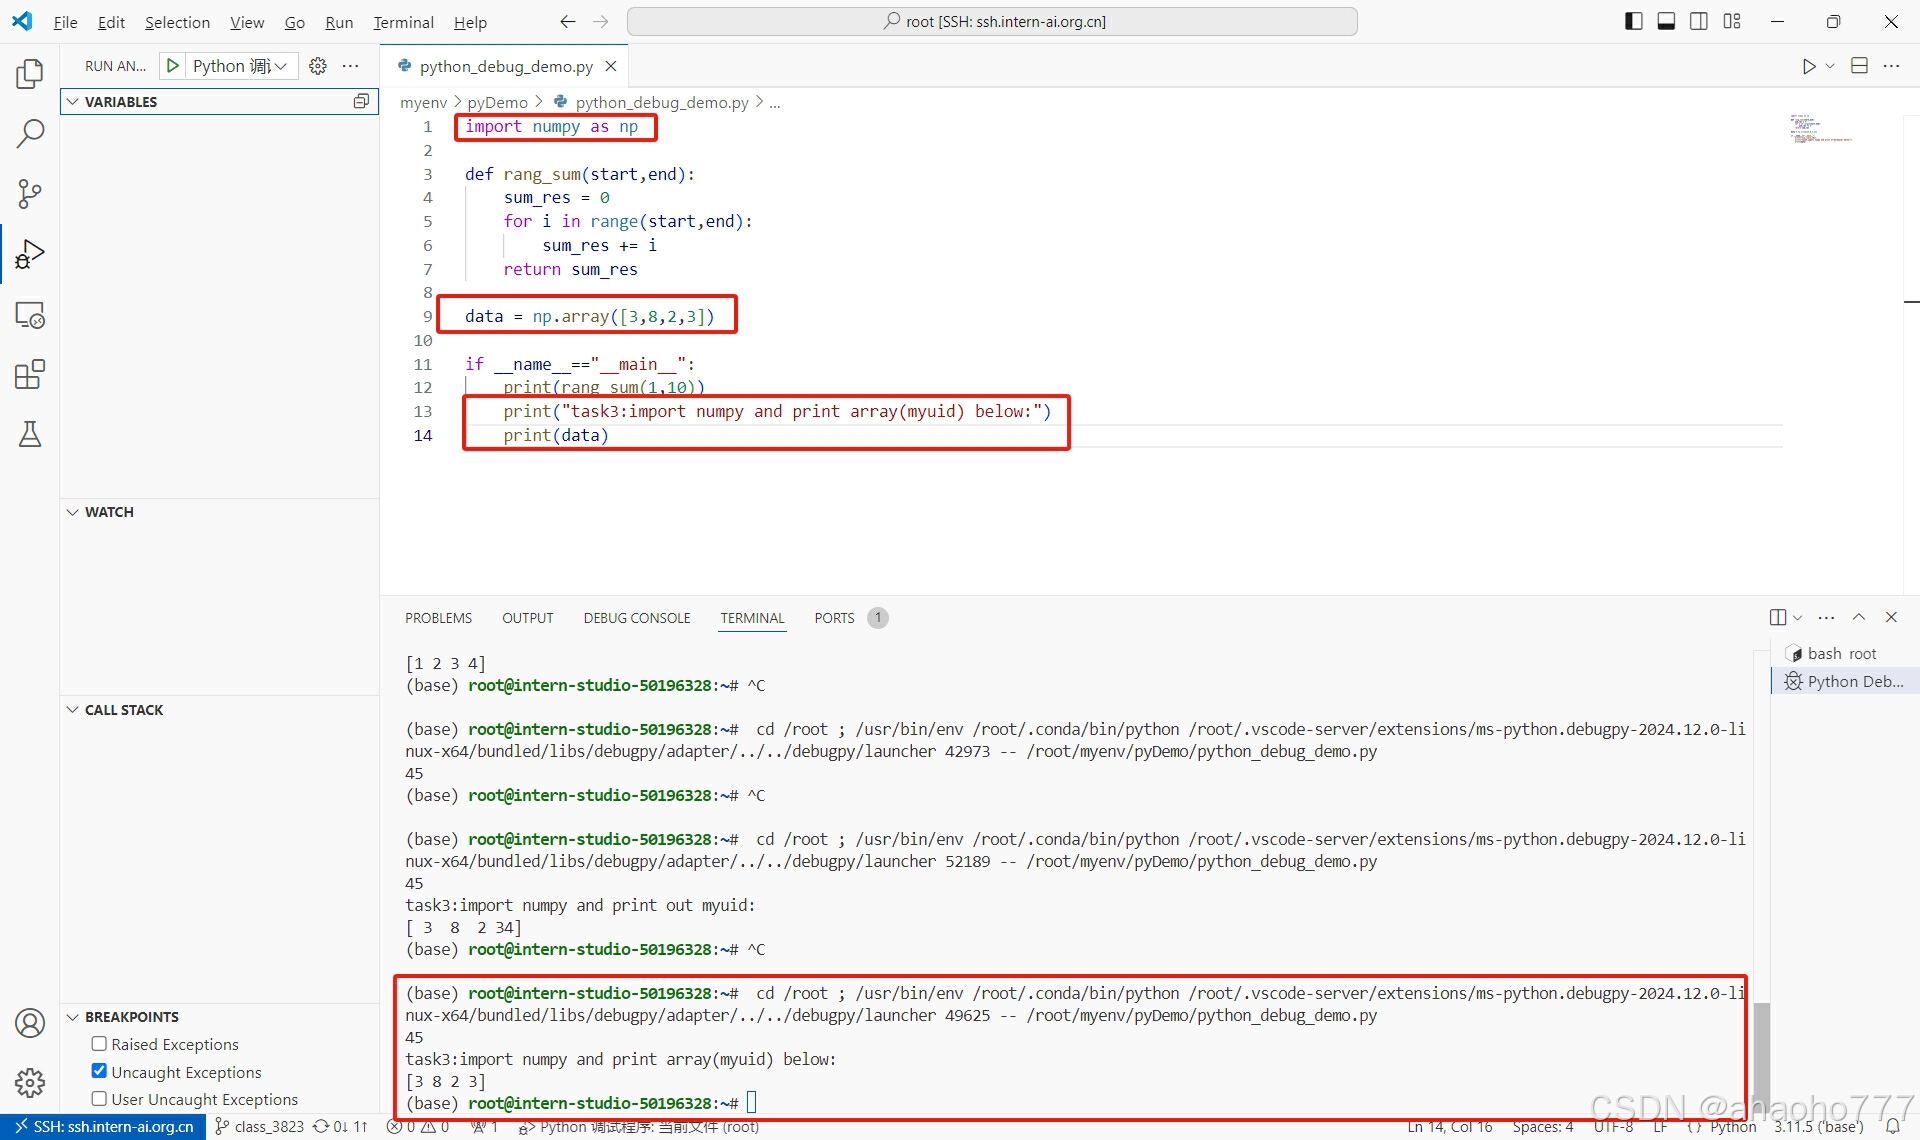
Task: Open the Selection menu
Action: (x=177, y=22)
